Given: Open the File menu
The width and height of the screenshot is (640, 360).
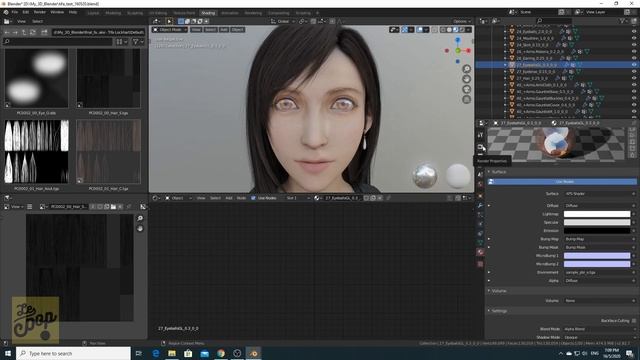Looking at the screenshot, I should pos(15,12).
